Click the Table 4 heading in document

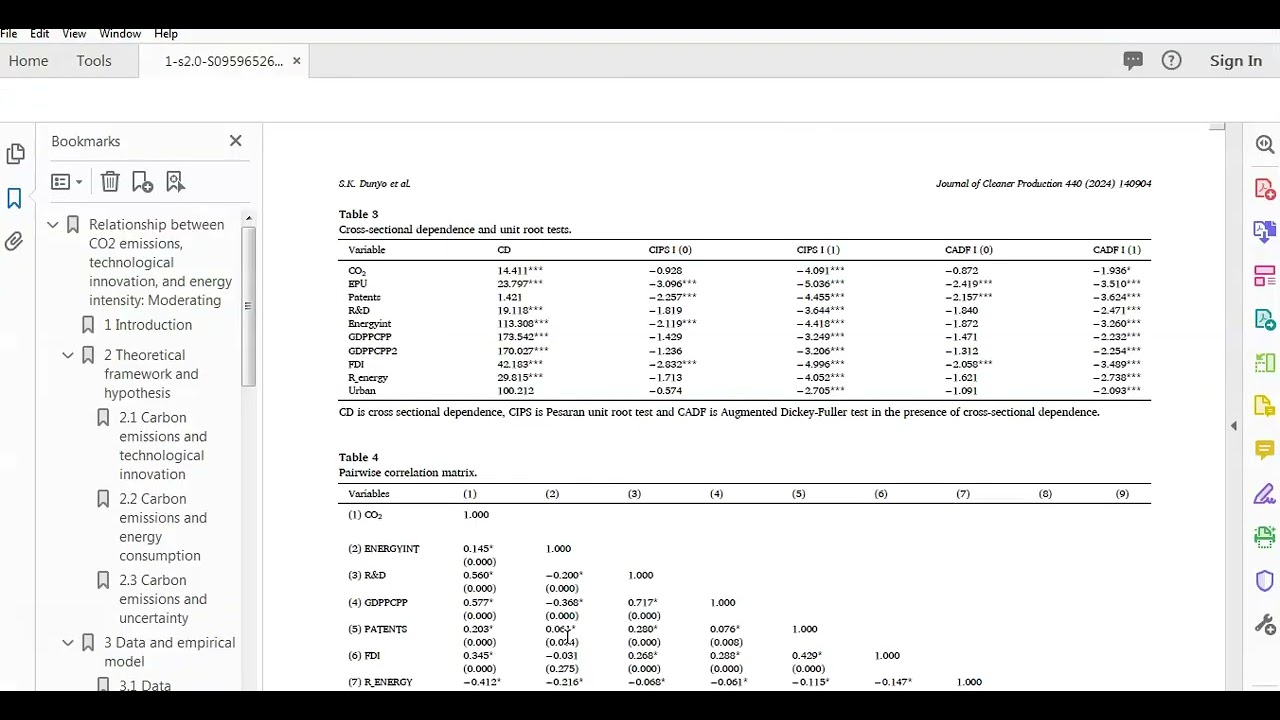pyautogui.click(x=358, y=457)
